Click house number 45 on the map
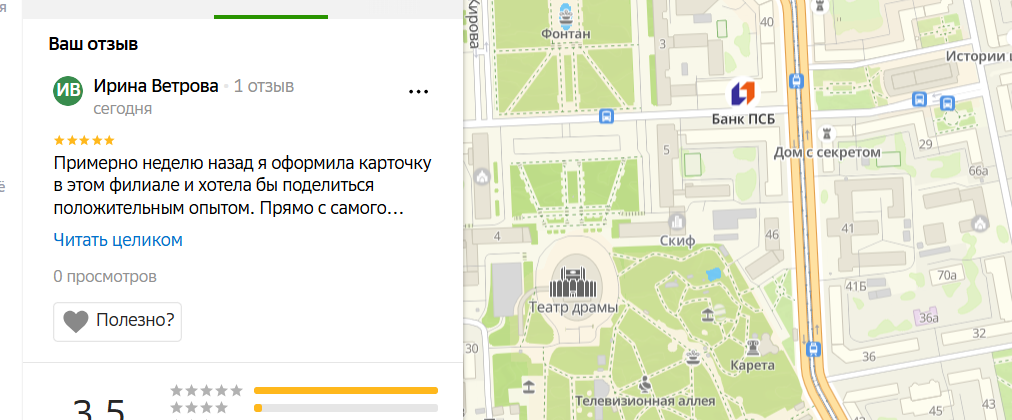Screen dimensions: 1012x420 coord(935,410)
